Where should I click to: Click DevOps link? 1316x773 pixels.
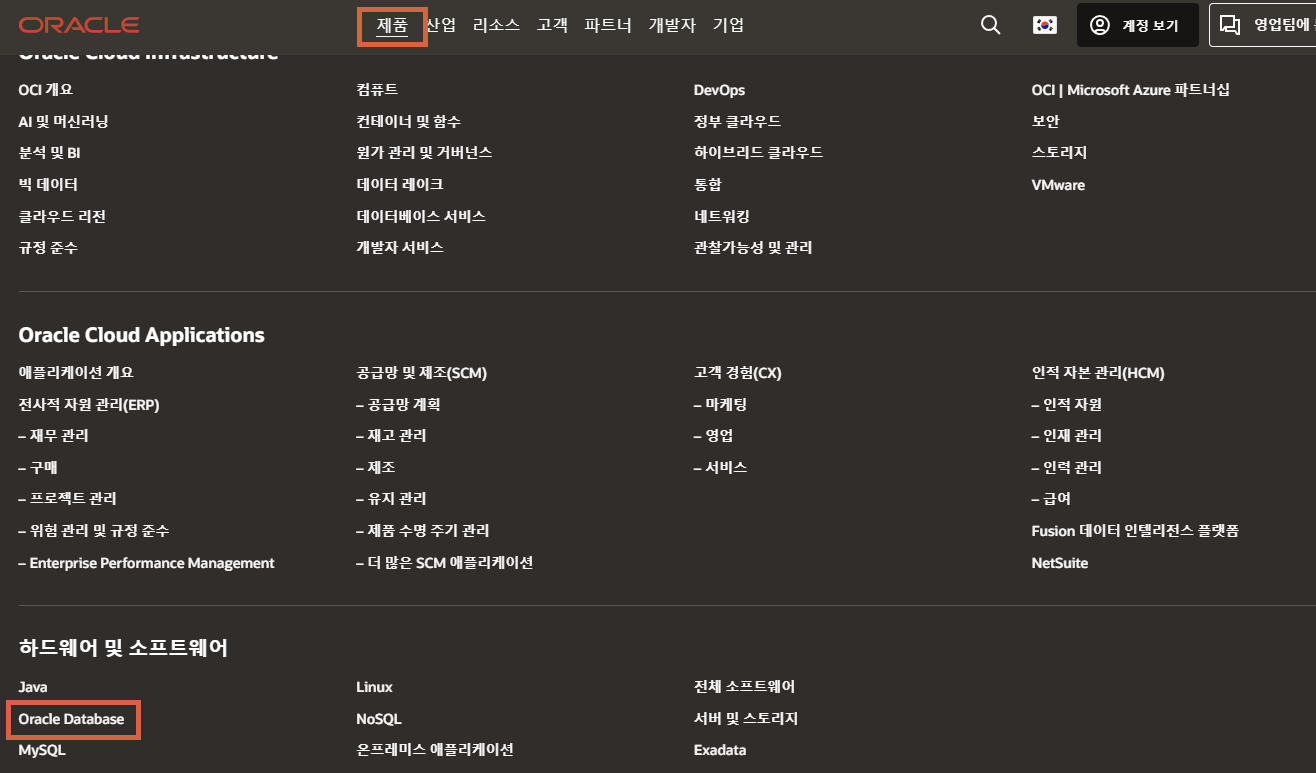tap(719, 90)
